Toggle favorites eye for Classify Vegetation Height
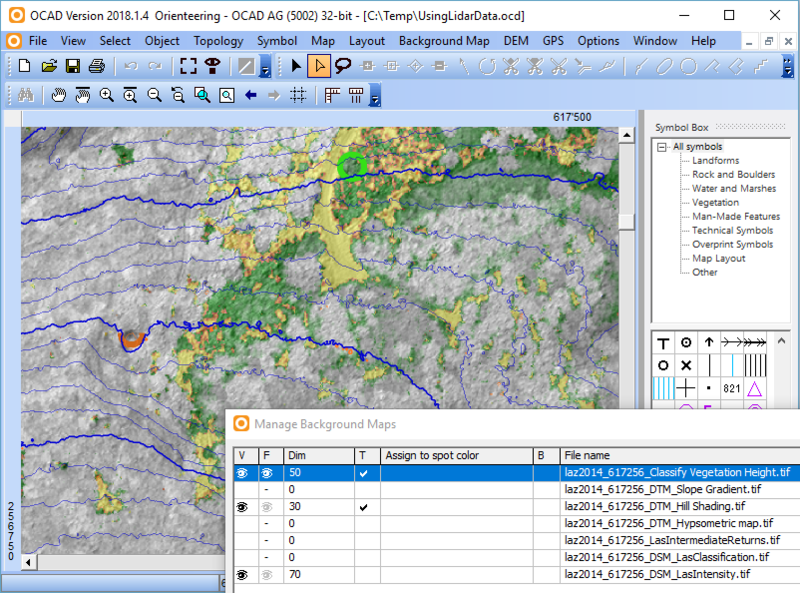Image resolution: width=800 pixels, height=593 pixels. coord(266,473)
